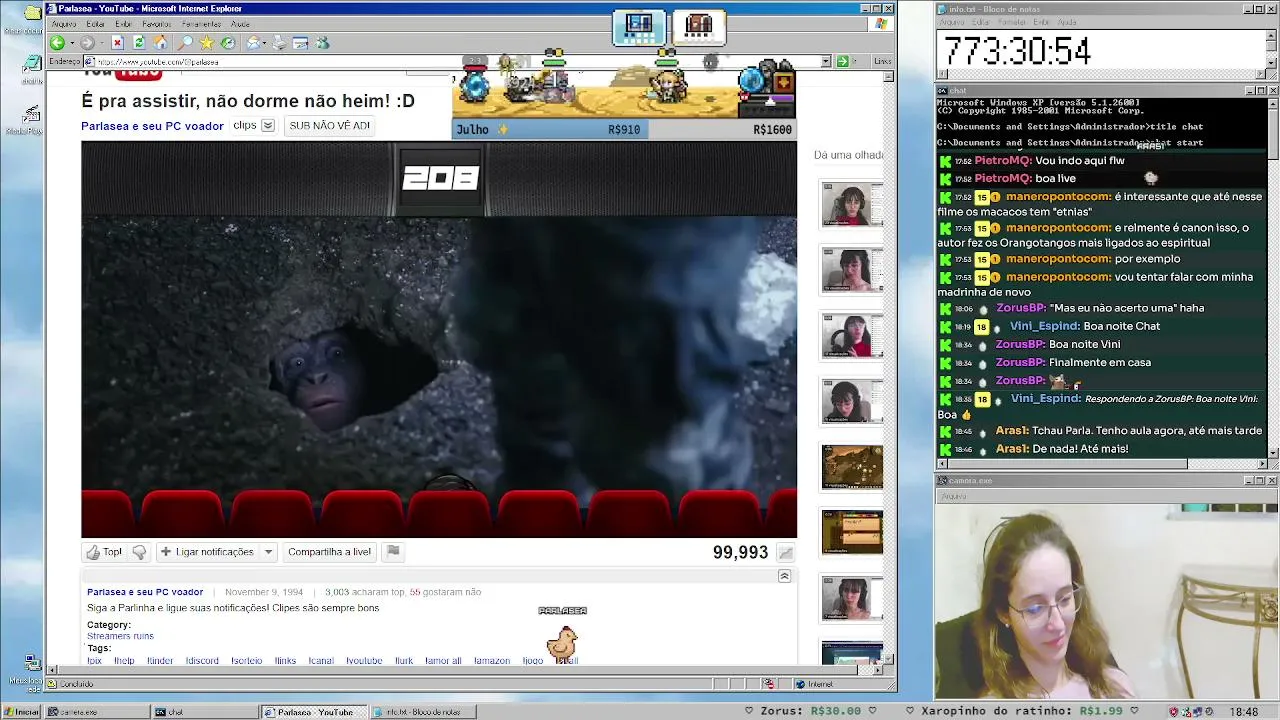Flag the video with the flag icon
The image size is (1280, 720).
[393, 552]
